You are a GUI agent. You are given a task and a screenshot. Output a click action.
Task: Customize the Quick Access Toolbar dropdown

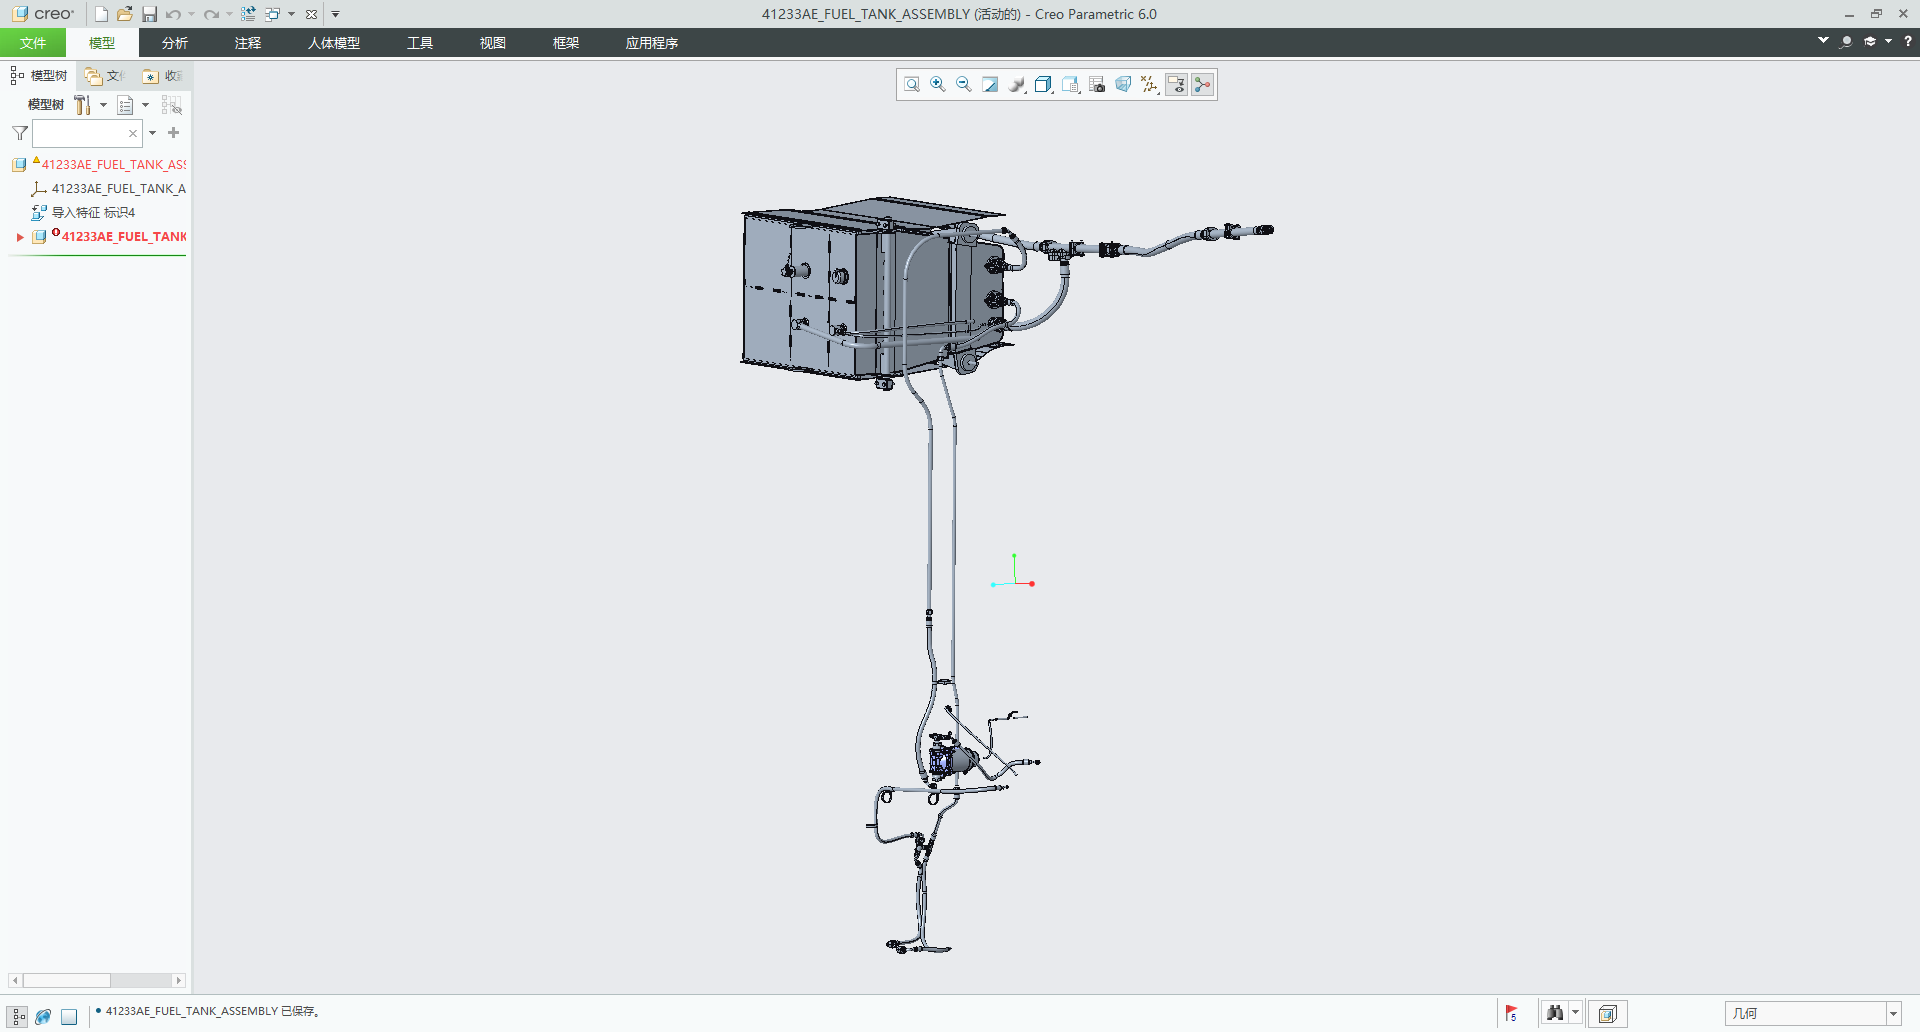[336, 14]
